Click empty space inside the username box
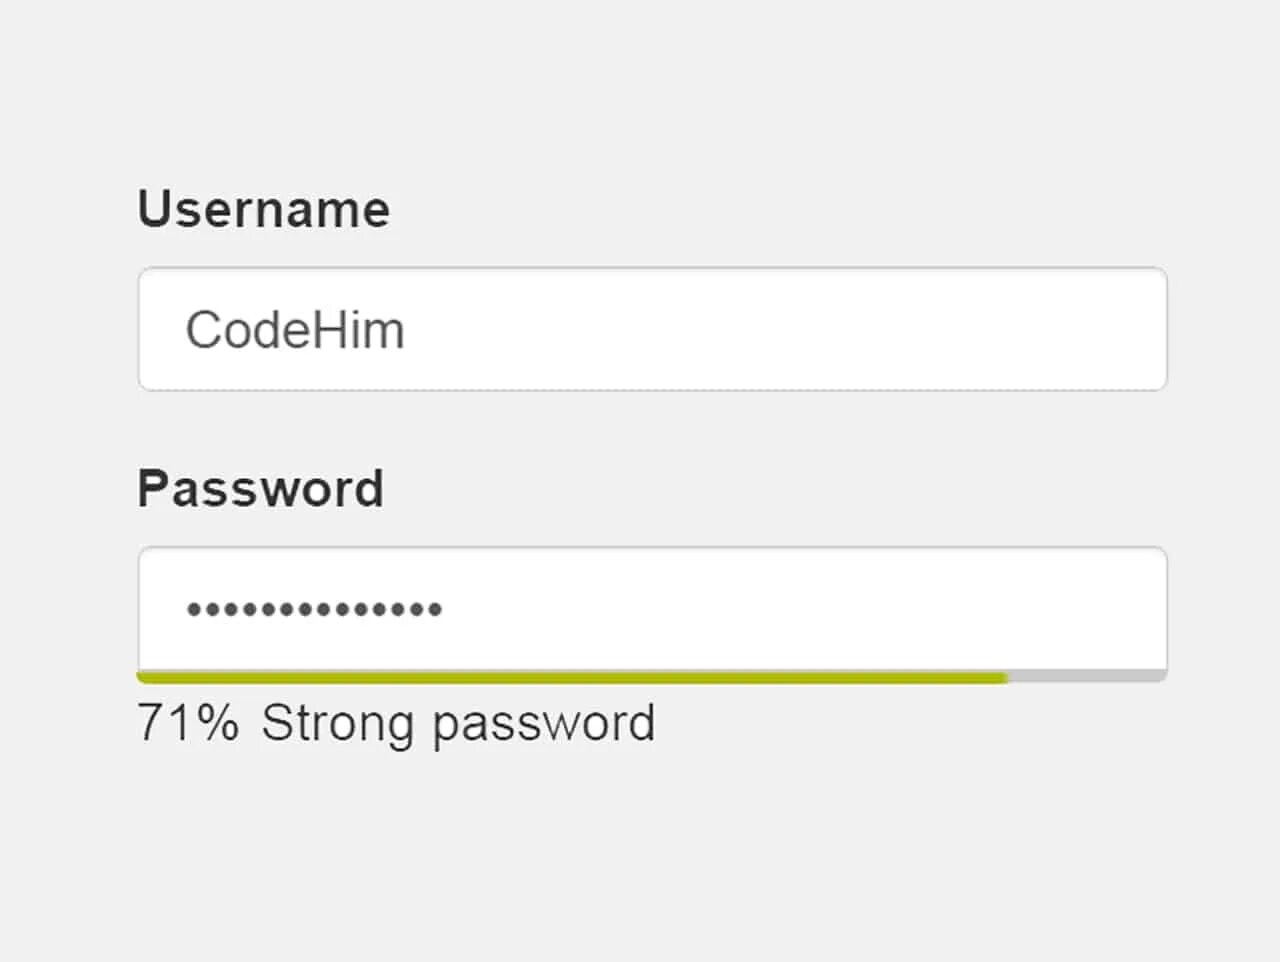The image size is (1280, 962). [x=800, y=330]
